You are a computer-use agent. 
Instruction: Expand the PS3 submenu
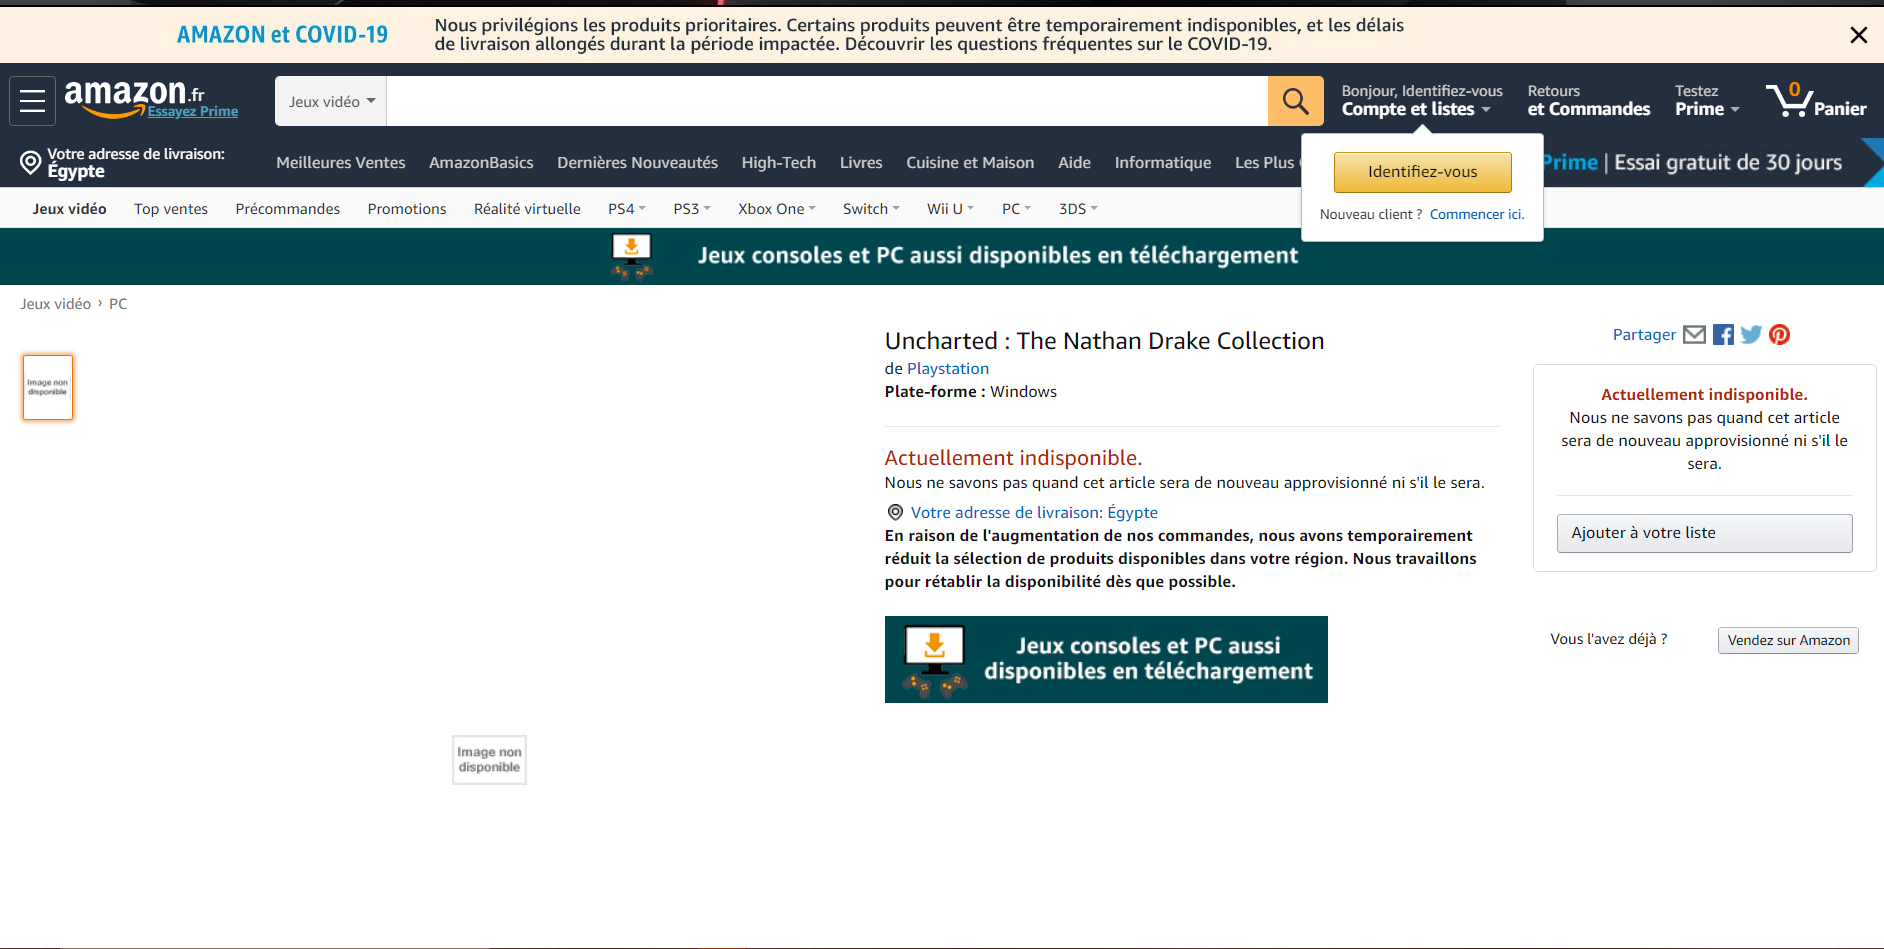(692, 209)
